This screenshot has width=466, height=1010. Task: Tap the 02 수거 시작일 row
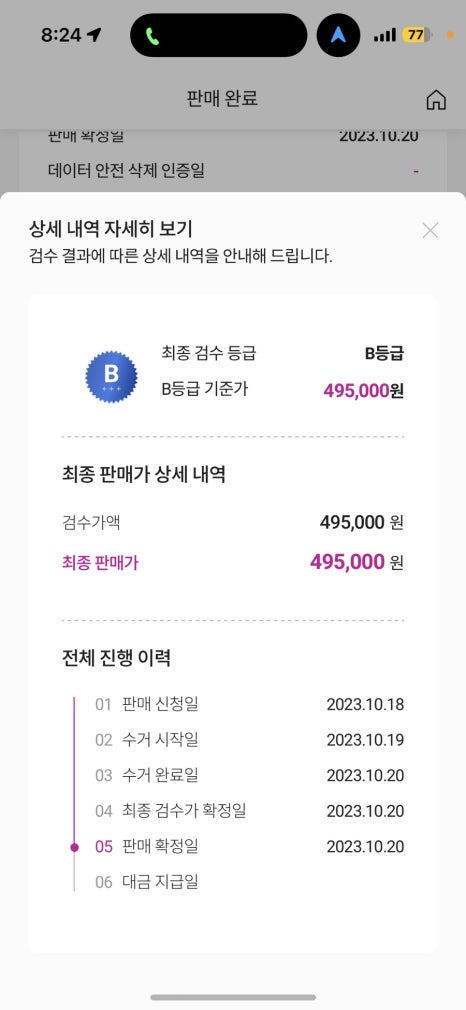[x=249, y=739]
